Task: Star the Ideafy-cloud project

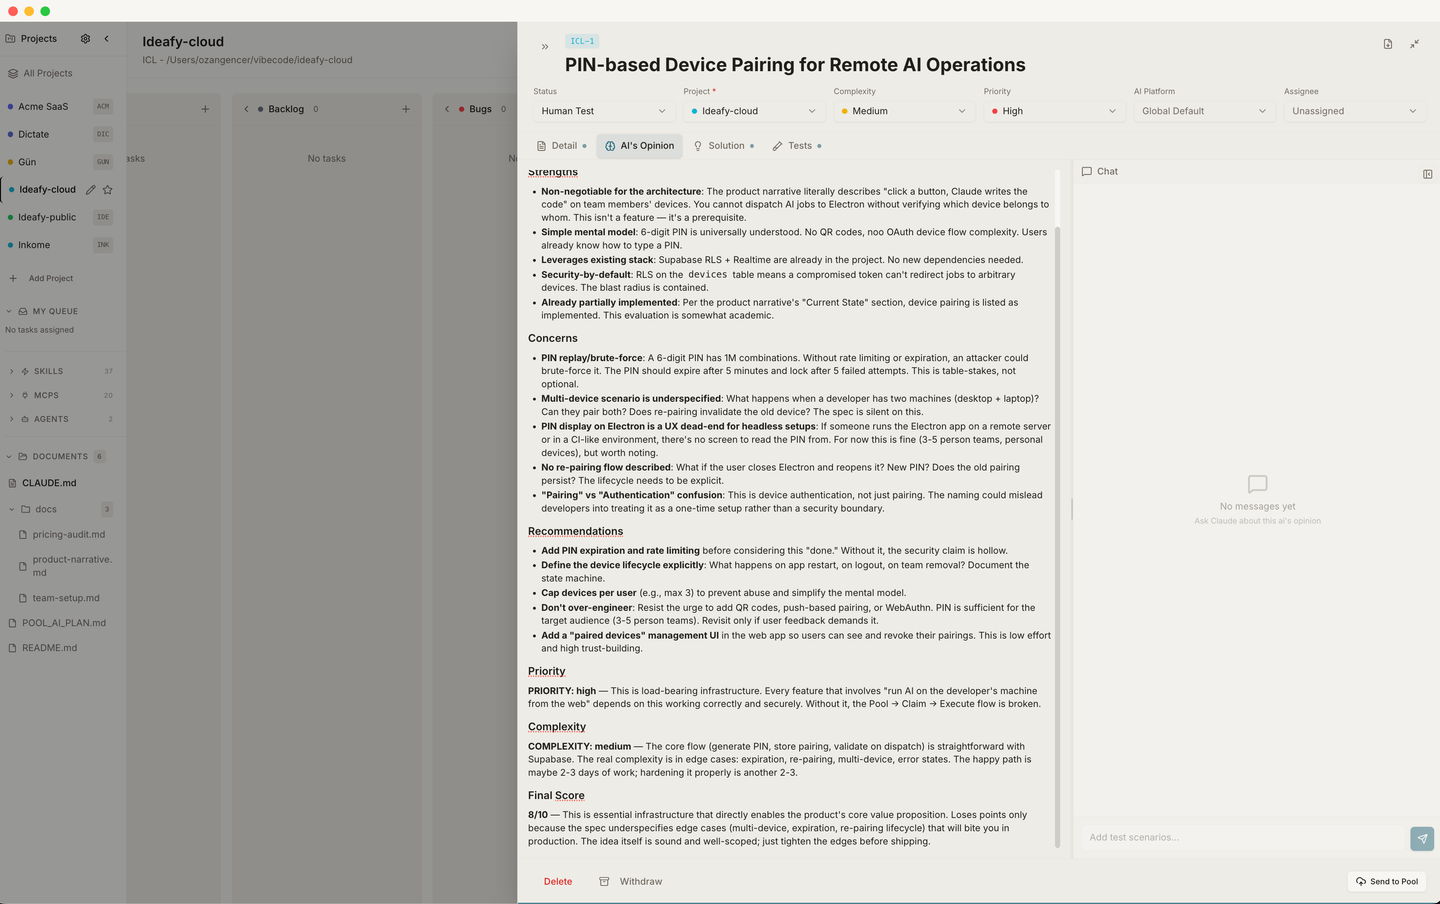Action: click(108, 190)
